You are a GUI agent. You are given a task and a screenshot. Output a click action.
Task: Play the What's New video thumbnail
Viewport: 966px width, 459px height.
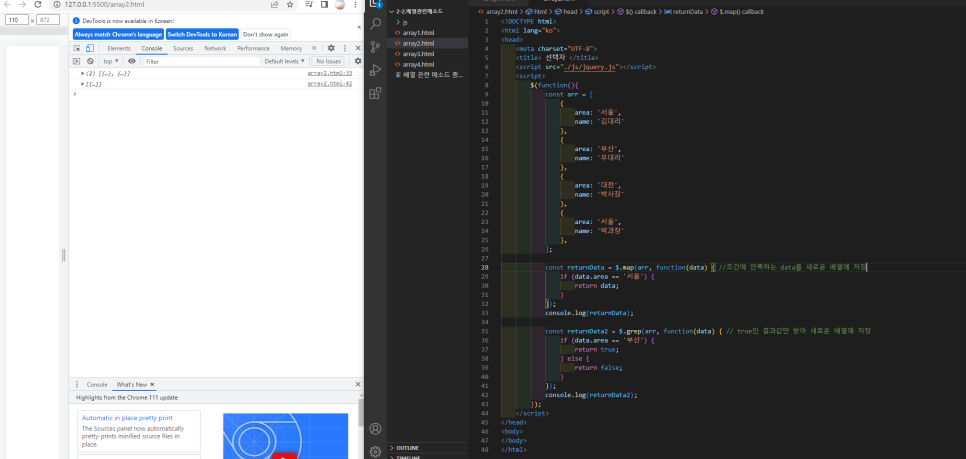click(x=285, y=436)
